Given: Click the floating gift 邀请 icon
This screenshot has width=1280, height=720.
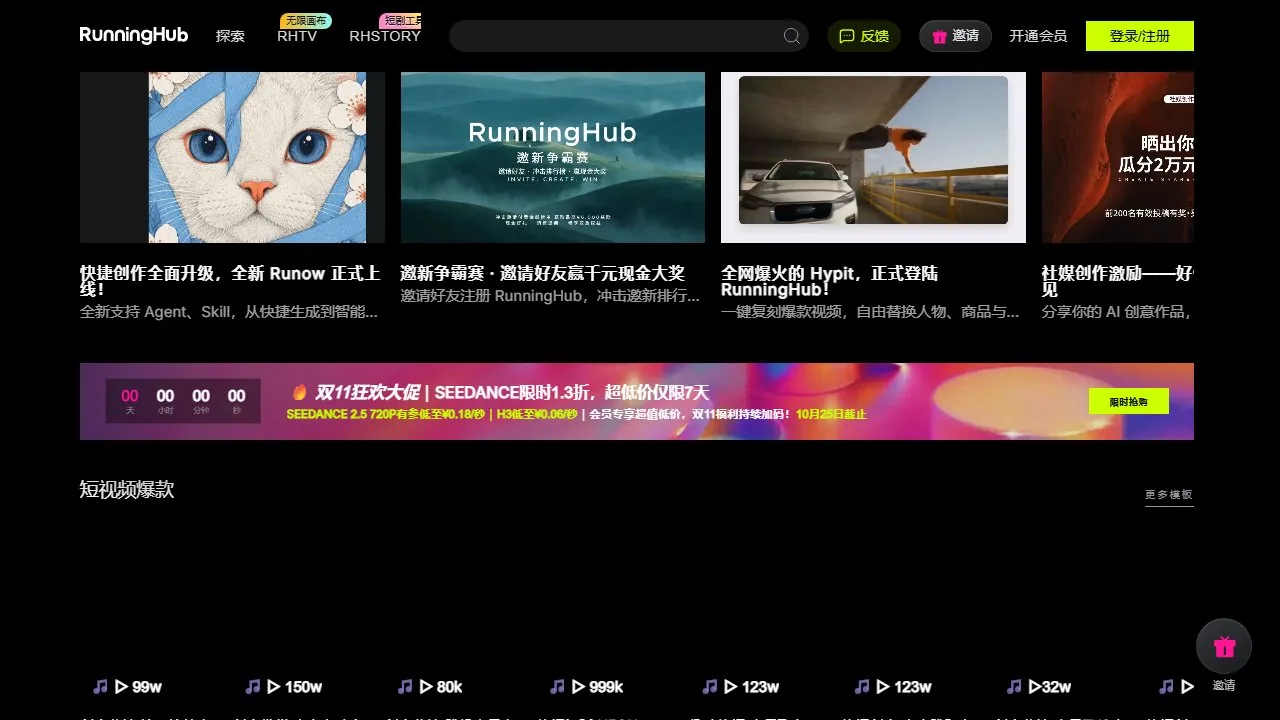Looking at the screenshot, I should tap(1224, 646).
